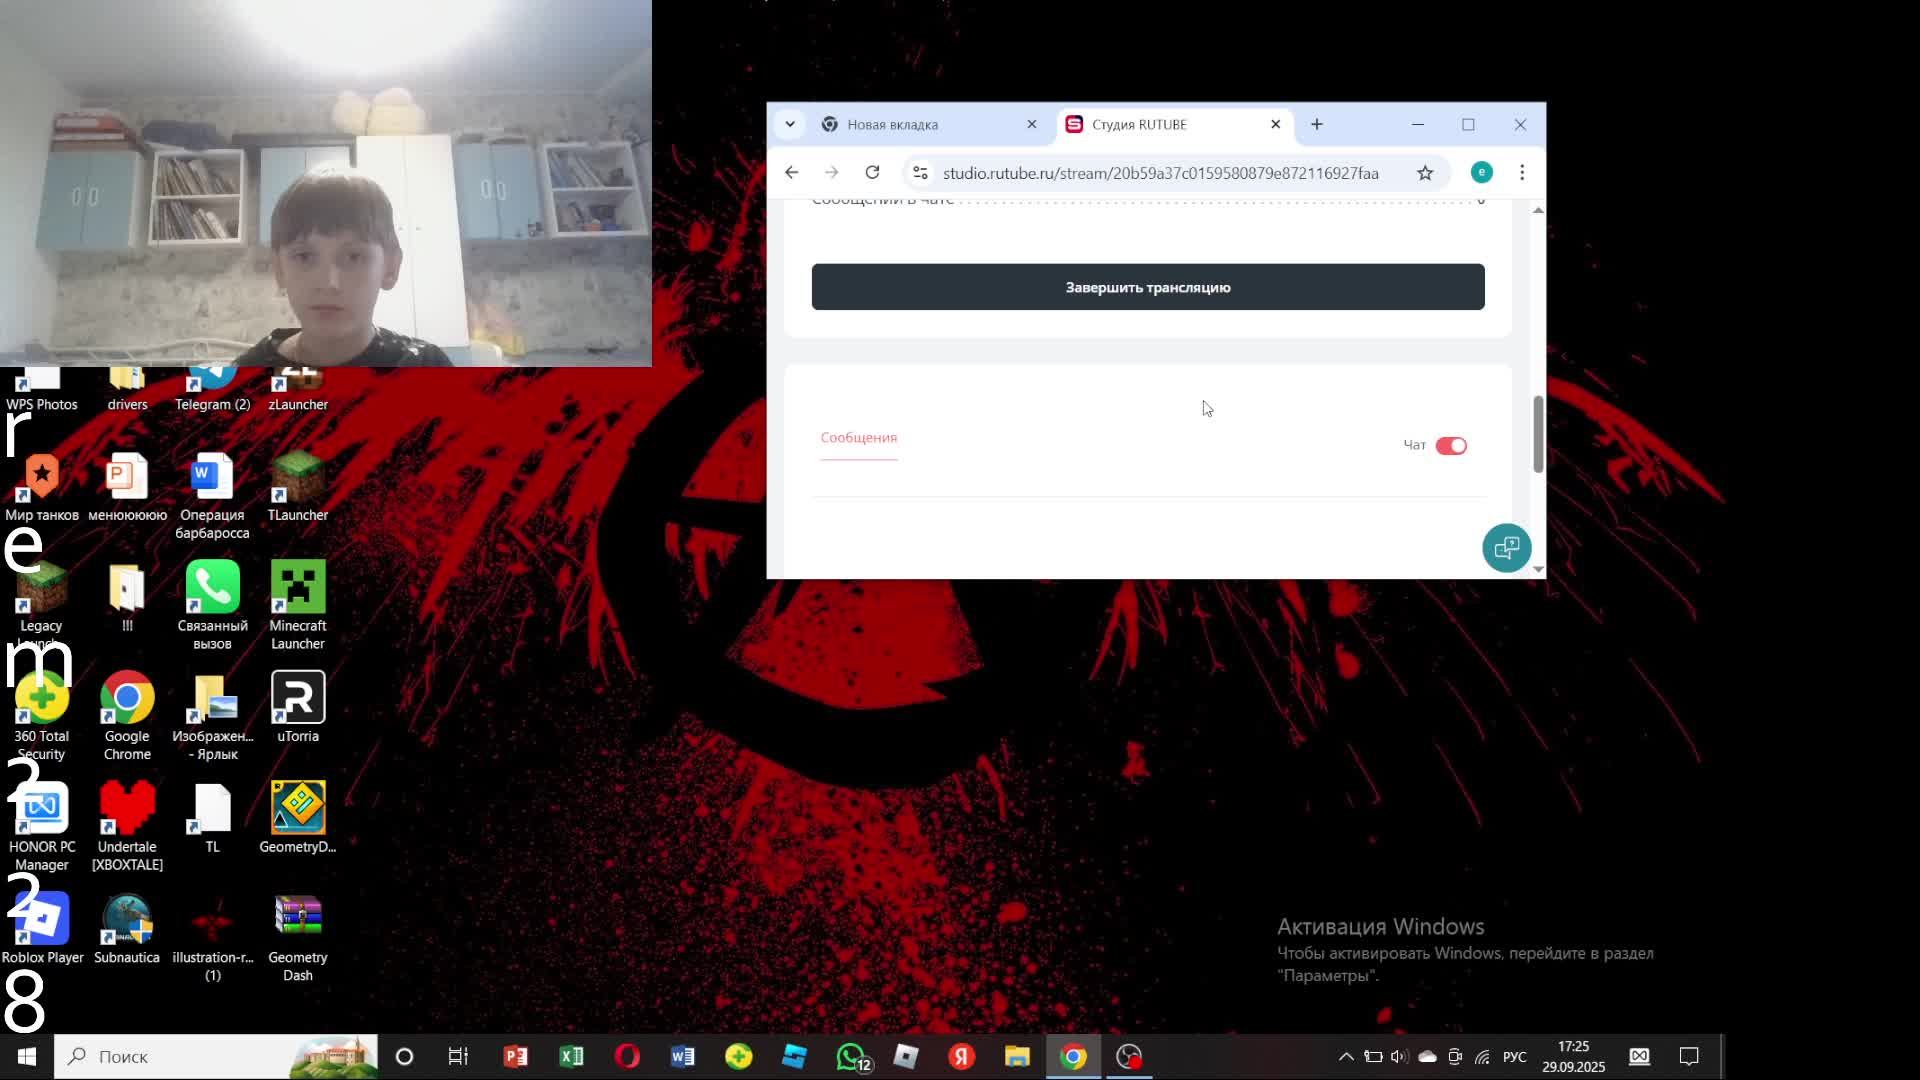Click the RUTUBE support chat bubble icon
Viewport: 1920px width, 1080px height.
(x=1506, y=548)
